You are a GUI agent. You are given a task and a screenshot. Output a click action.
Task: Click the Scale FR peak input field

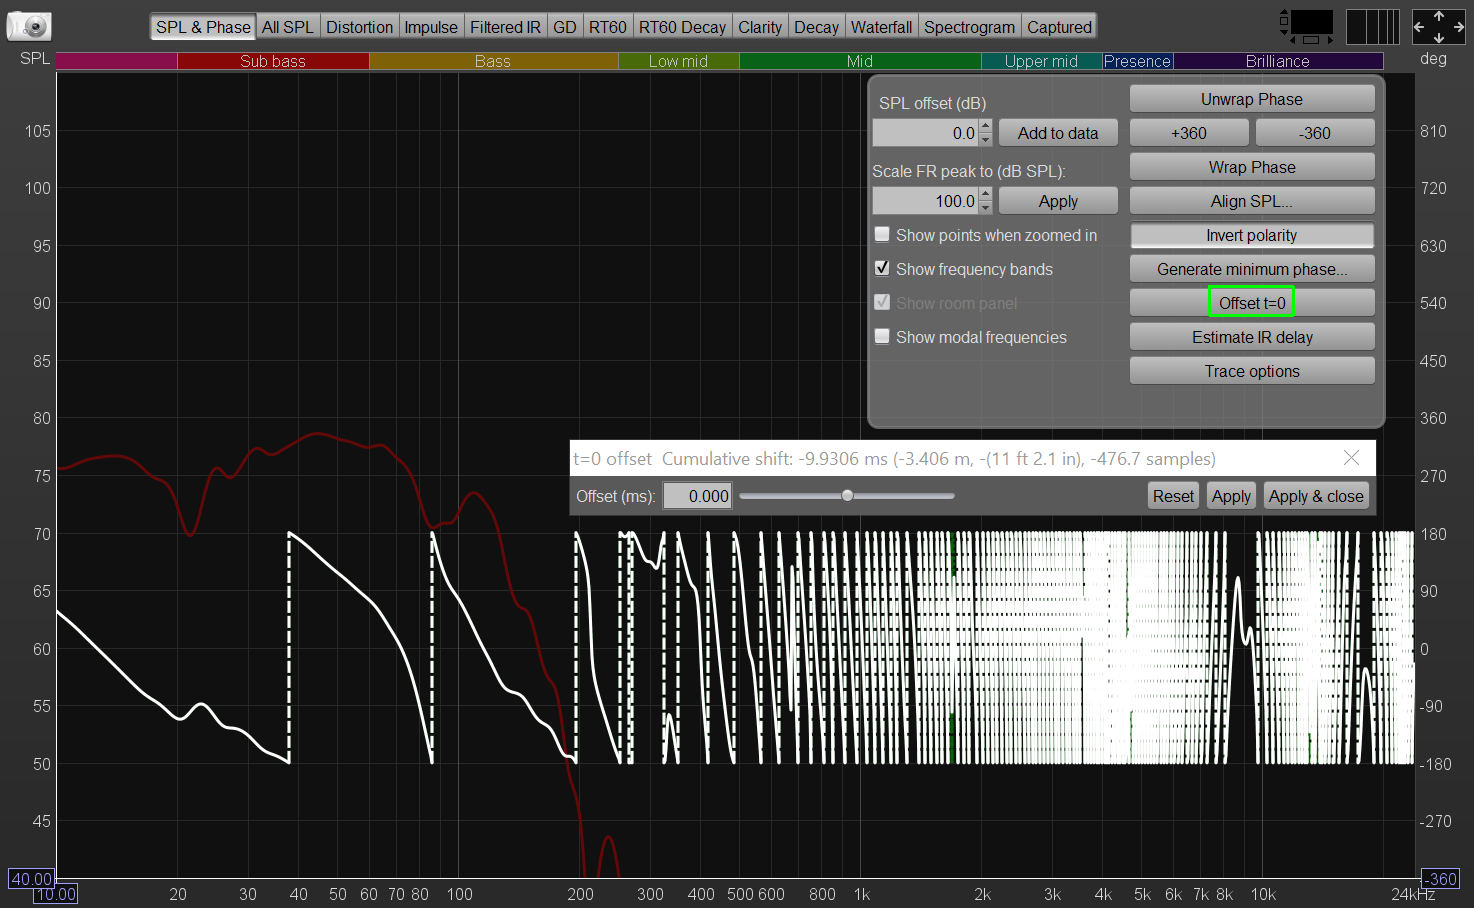pyautogui.click(x=926, y=201)
